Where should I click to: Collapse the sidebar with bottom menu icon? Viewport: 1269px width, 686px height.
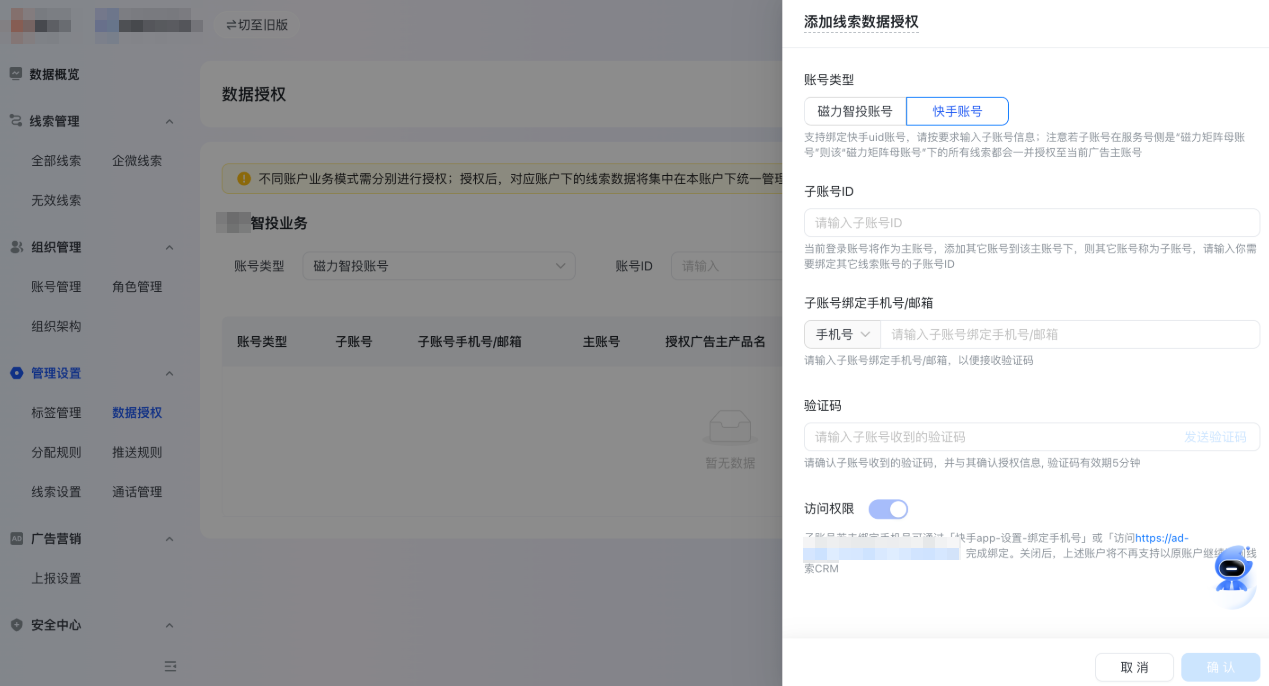click(x=170, y=666)
